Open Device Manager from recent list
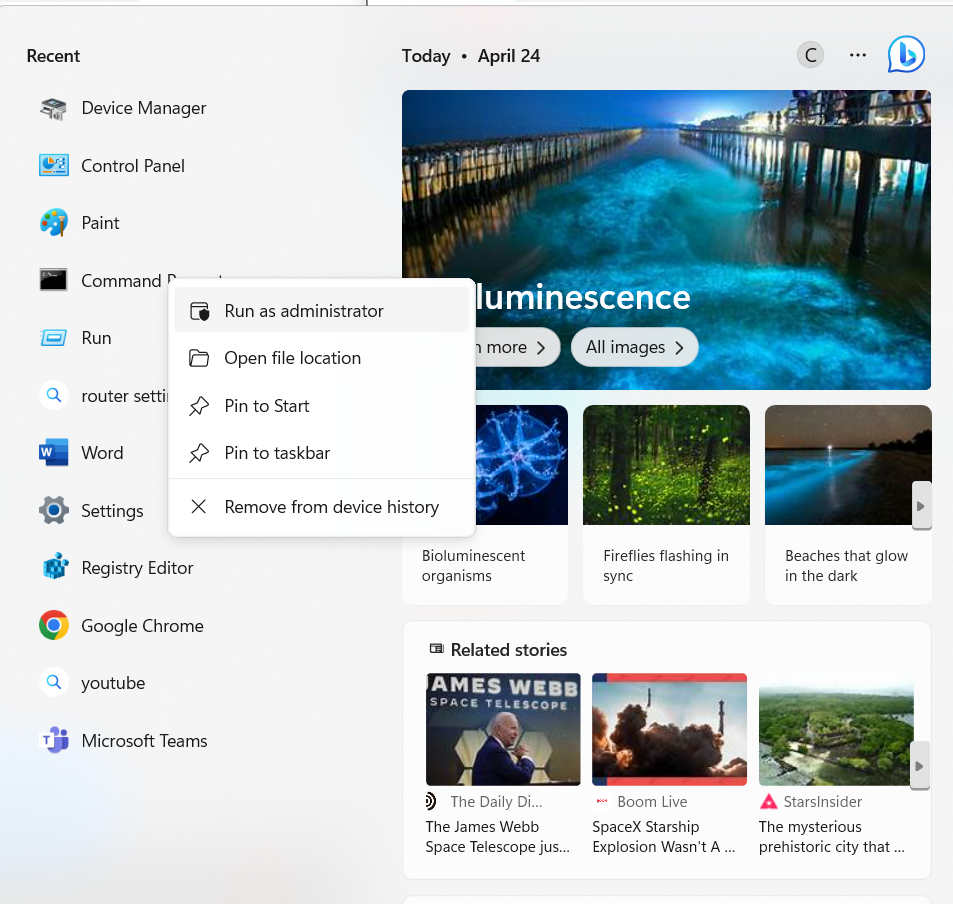 tap(143, 108)
